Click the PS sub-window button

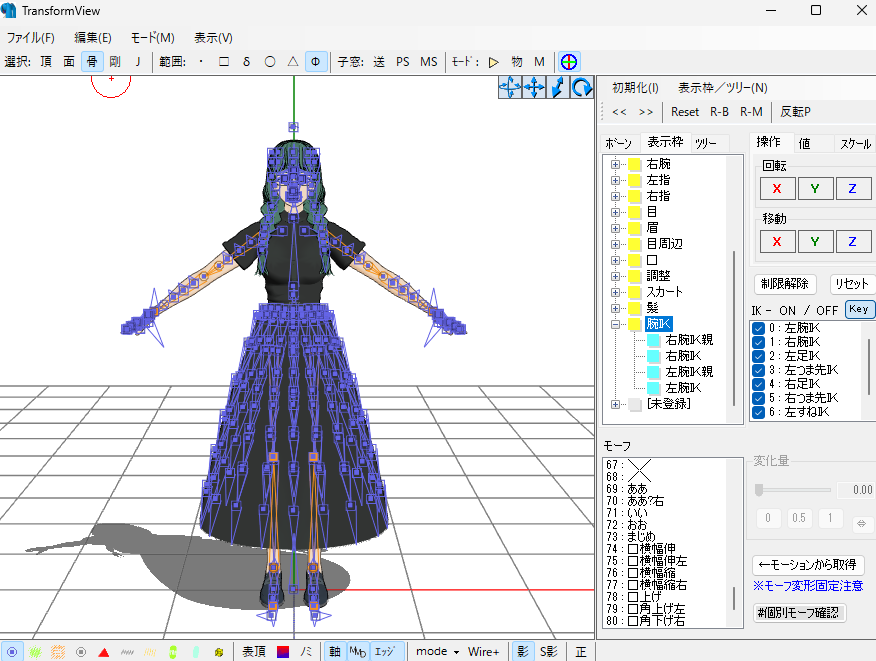click(402, 61)
